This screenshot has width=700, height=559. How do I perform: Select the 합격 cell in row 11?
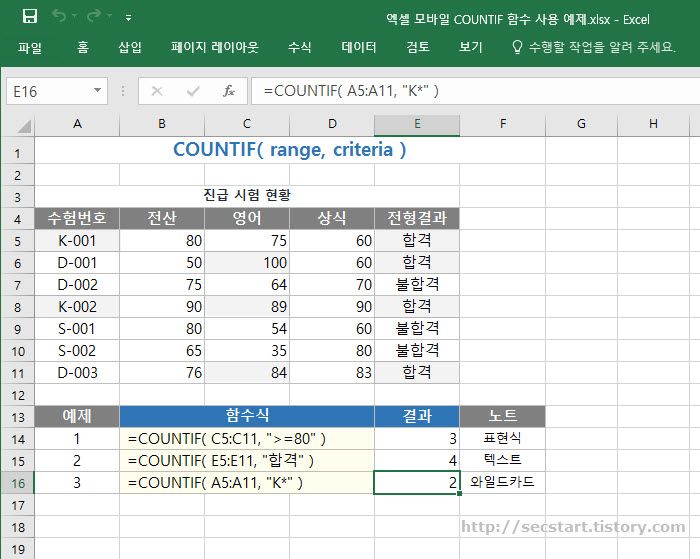tap(417, 372)
